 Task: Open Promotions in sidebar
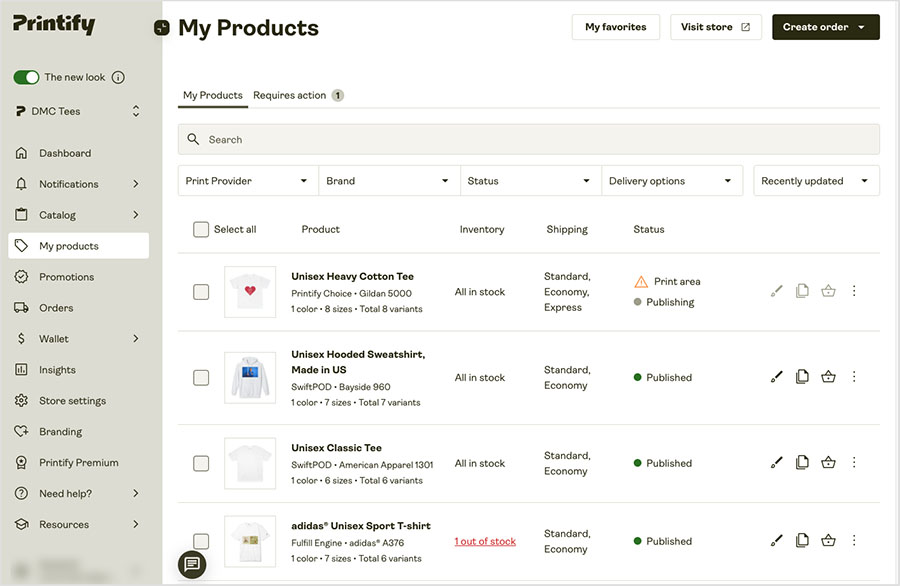(79, 277)
